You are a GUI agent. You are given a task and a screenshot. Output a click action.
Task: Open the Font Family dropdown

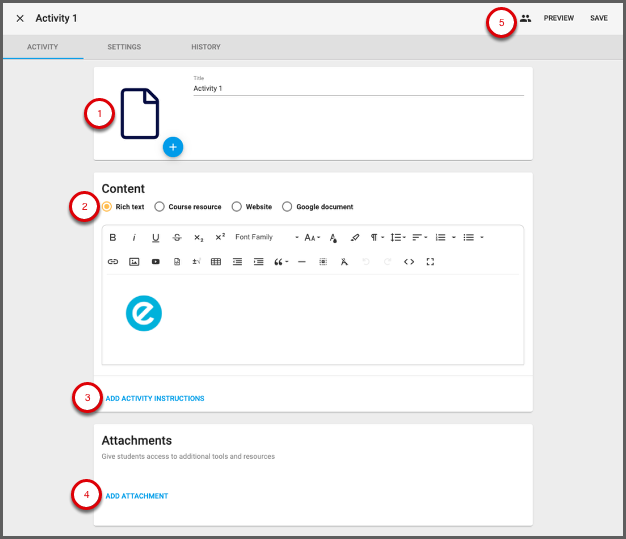click(x=266, y=237)
